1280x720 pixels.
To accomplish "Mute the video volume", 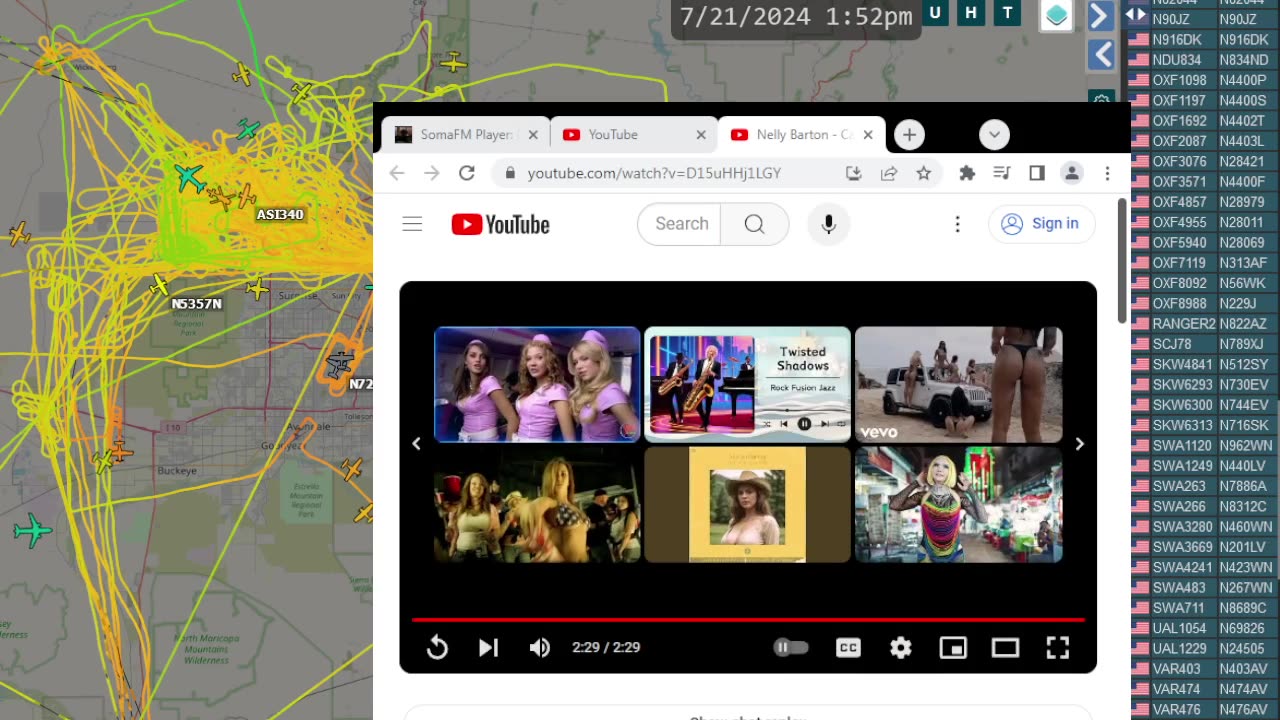I will [540, 648].
